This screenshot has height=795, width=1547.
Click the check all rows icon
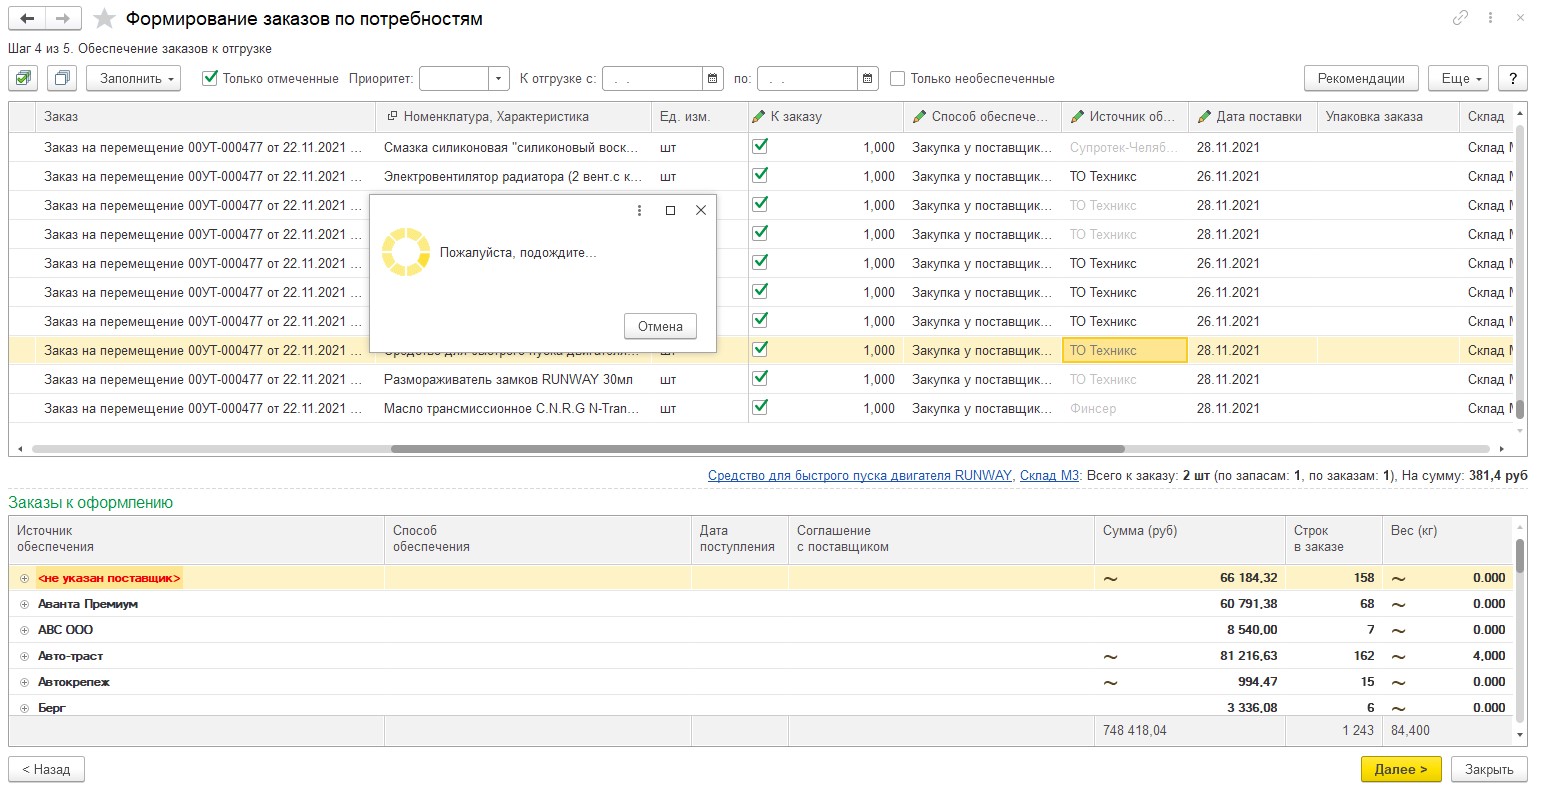click(24, 78)
